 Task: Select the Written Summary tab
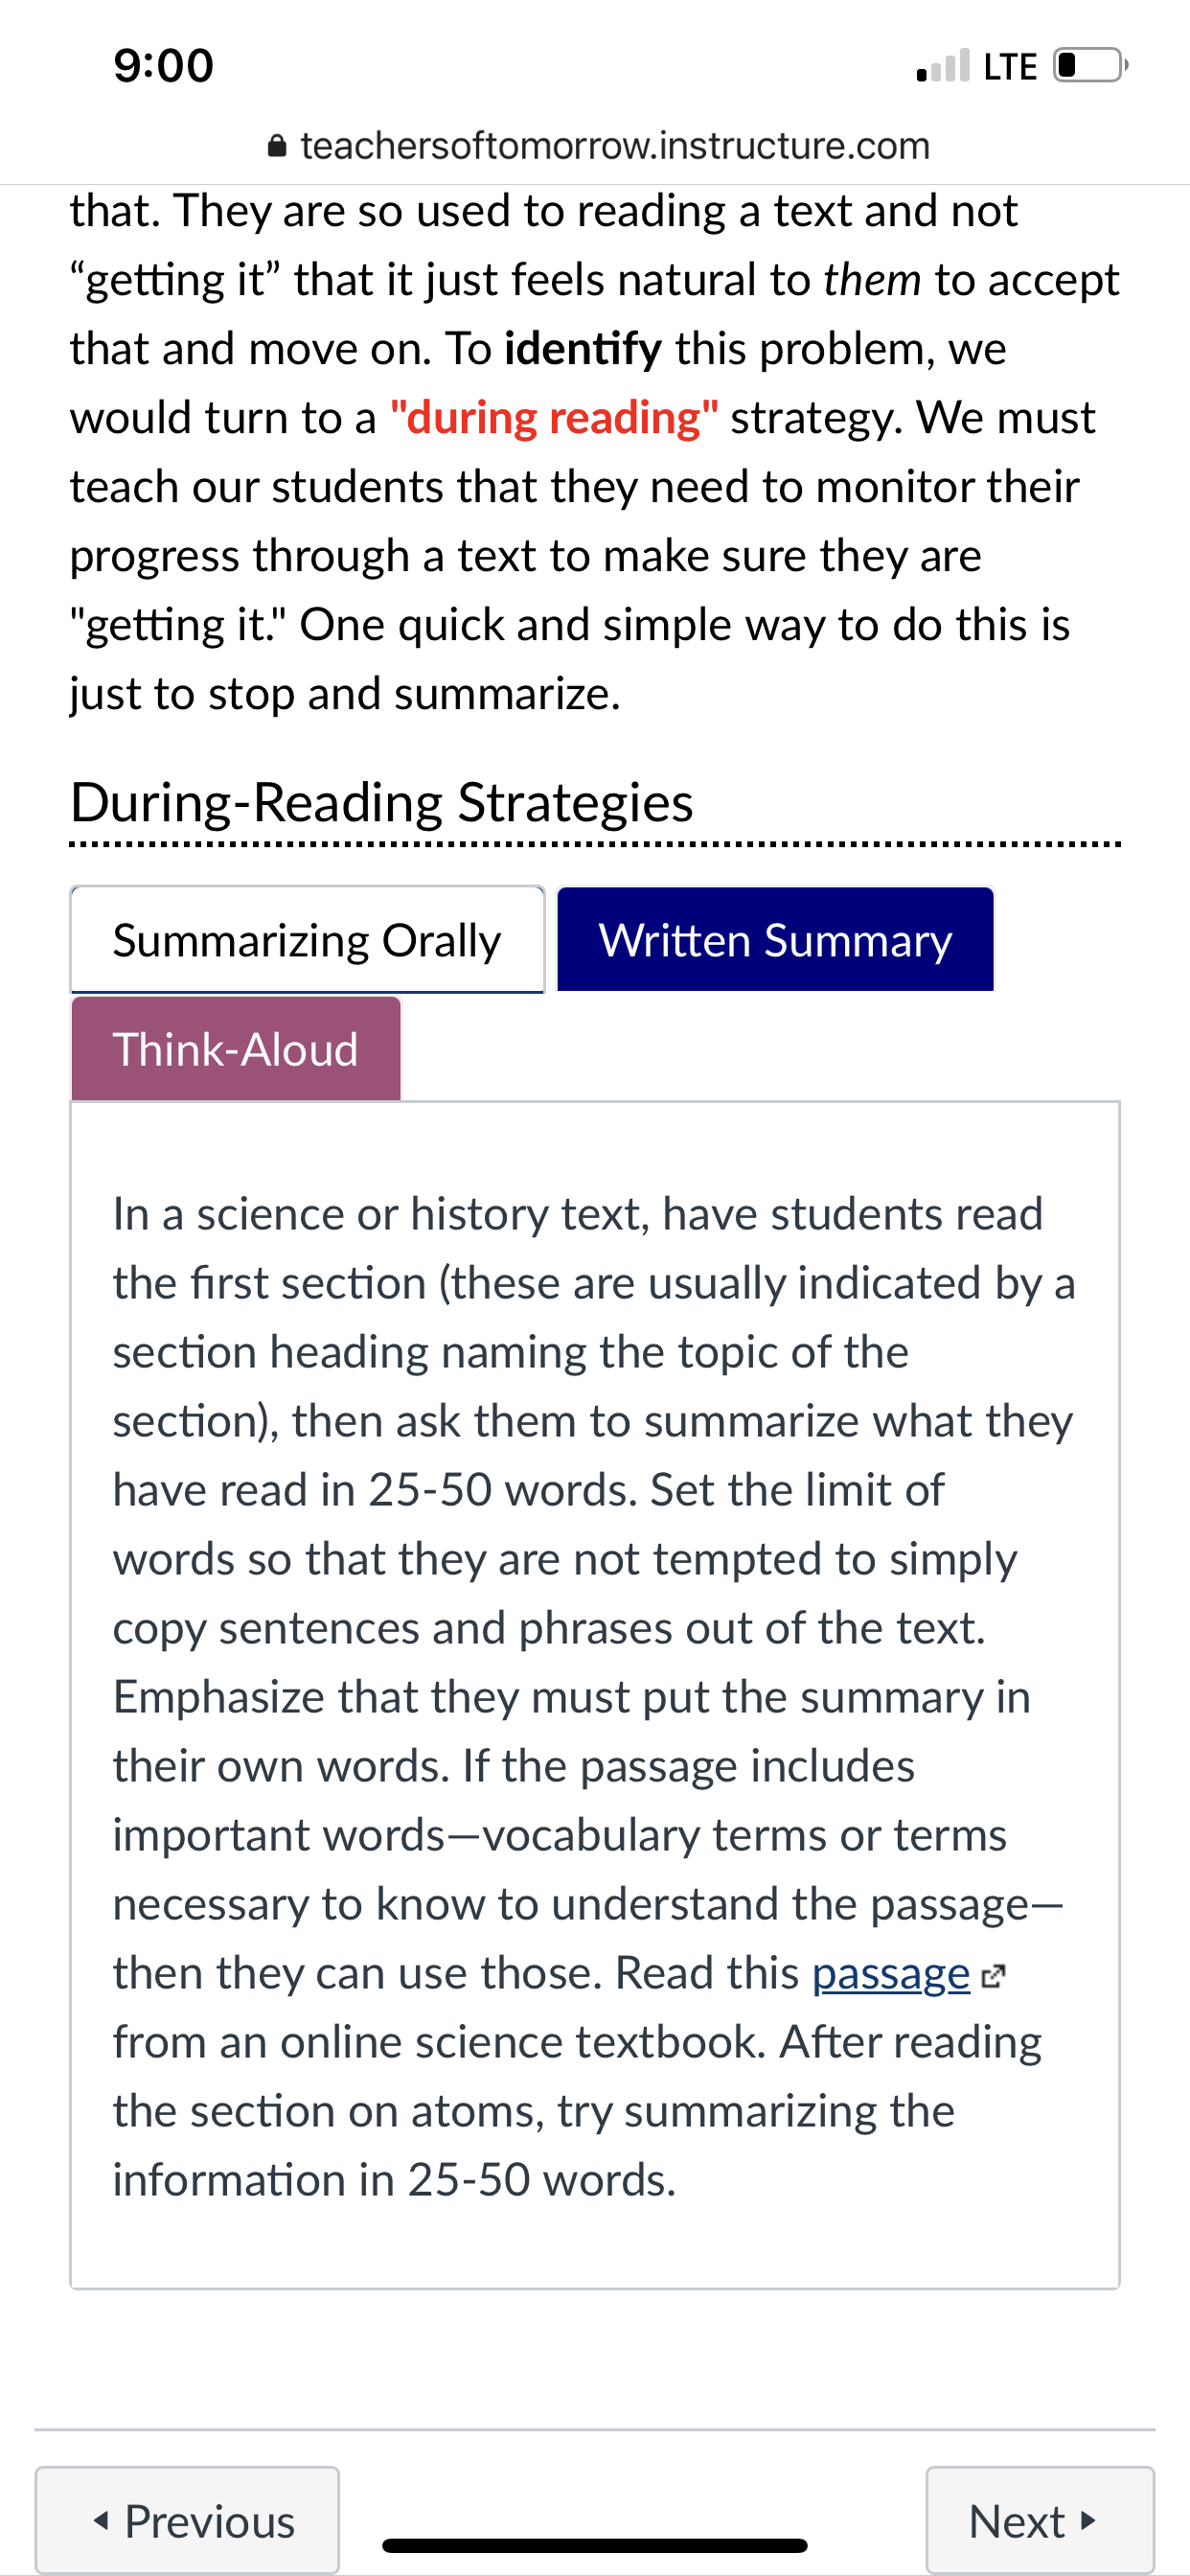pyautogui.click(x=775, y=940)
